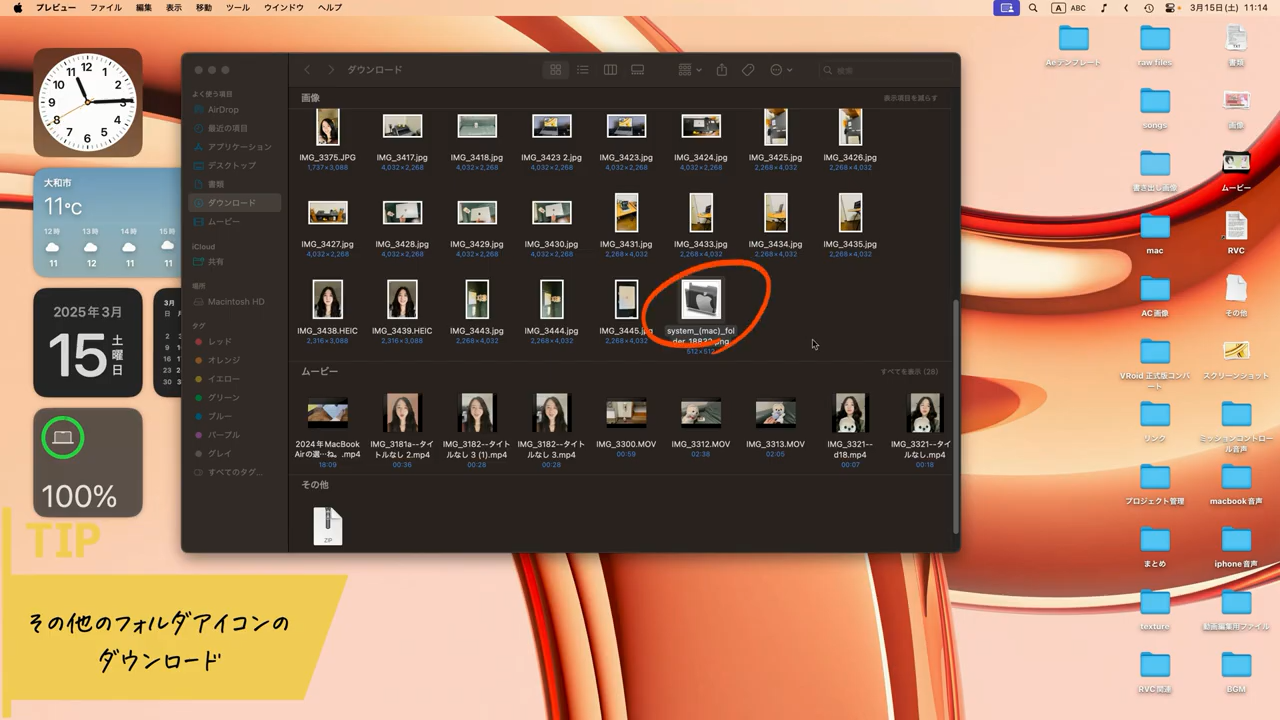Viewport: 1280px width, 720px height.
Task: Select the purple パープル tag
Action: tap(224, 435)
